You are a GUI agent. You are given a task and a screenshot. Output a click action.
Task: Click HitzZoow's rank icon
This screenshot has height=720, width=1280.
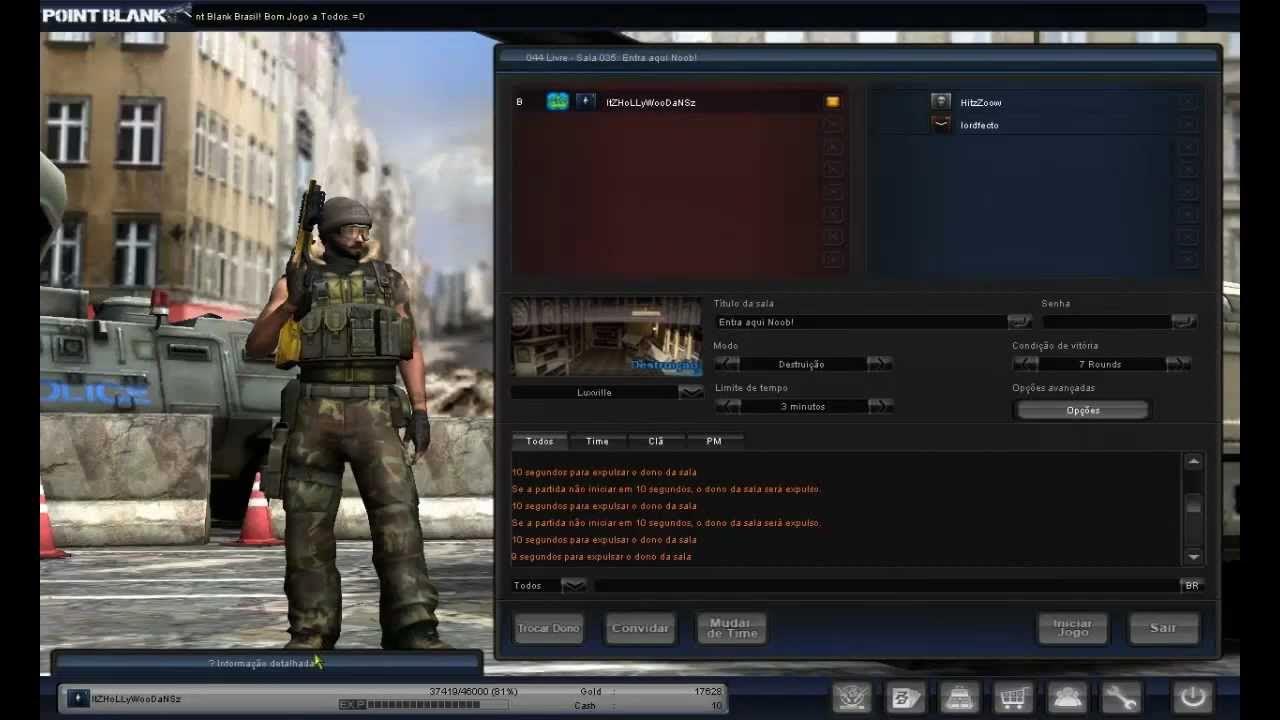point(941,102)
